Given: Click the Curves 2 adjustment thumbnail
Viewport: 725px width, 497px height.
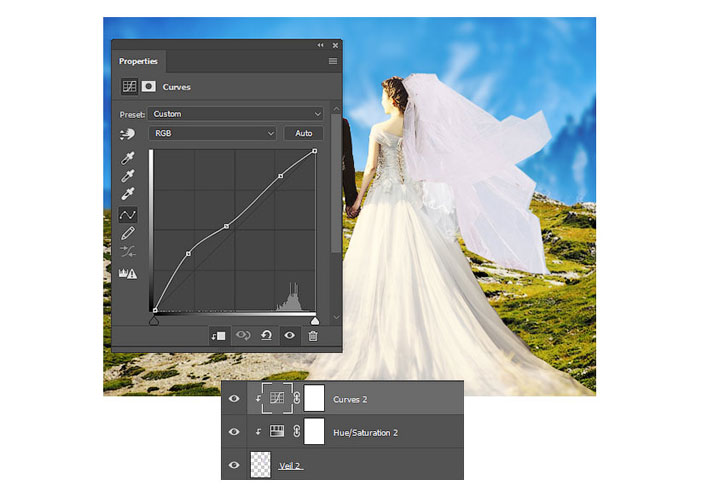Looking at the screenshot, I should (277, 398).
